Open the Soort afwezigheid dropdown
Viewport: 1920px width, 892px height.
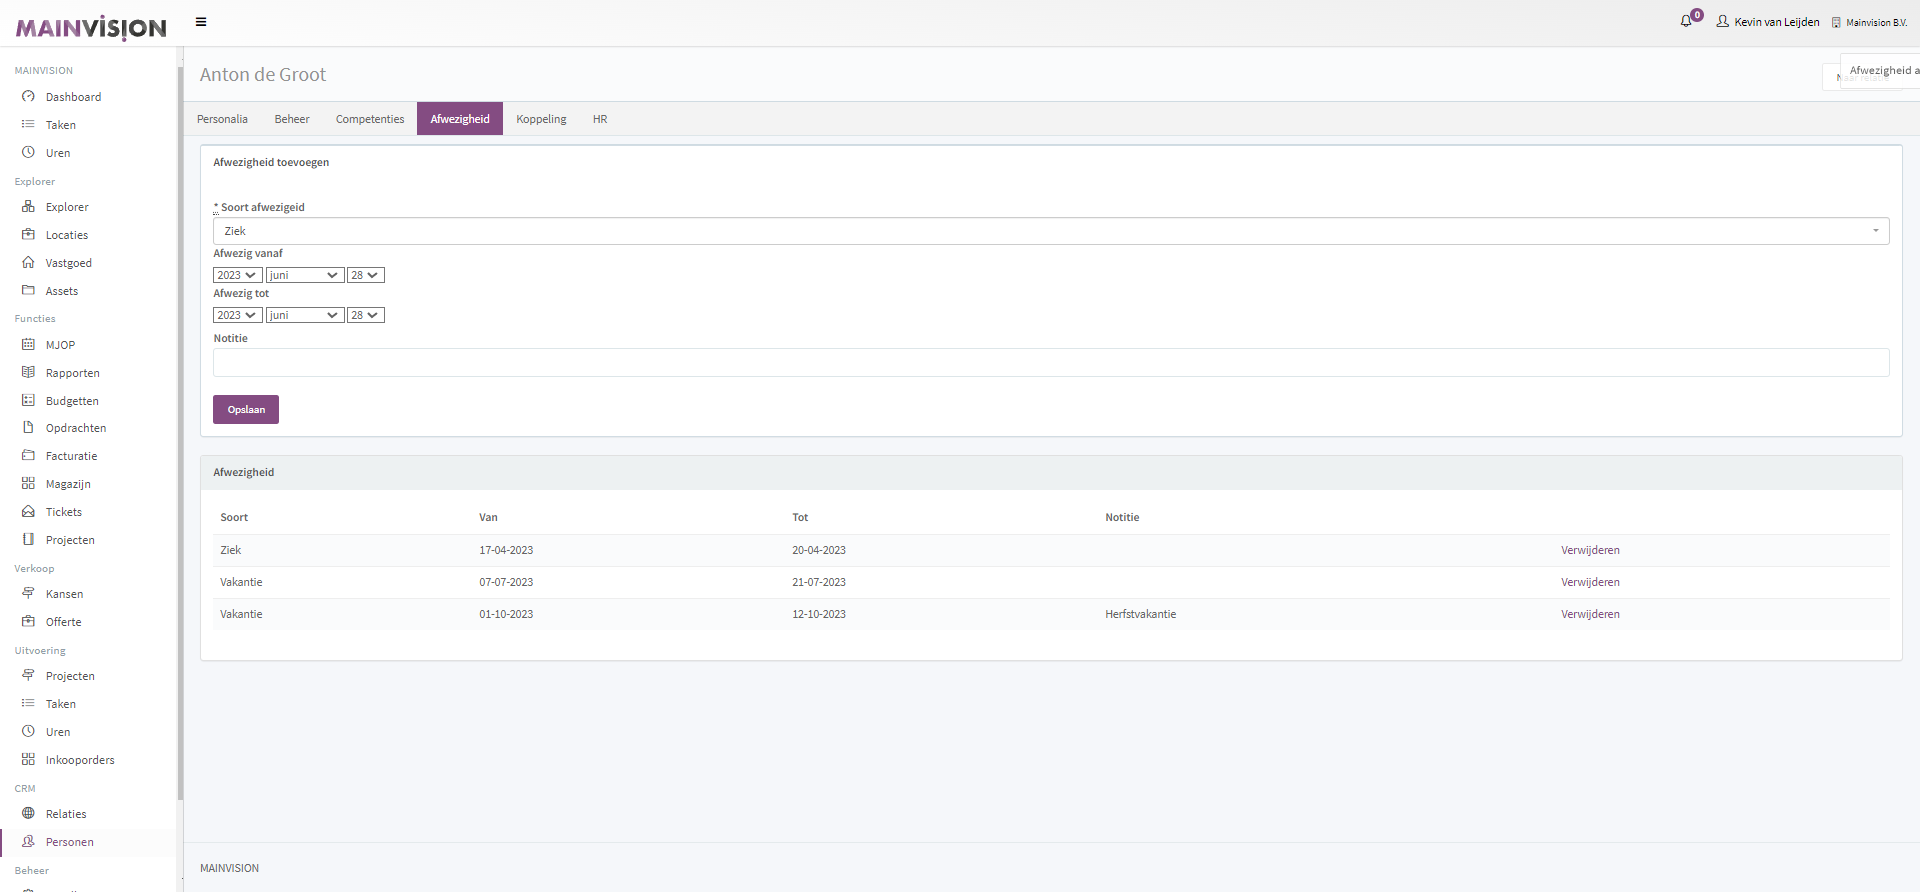[x=1051, y=231]
